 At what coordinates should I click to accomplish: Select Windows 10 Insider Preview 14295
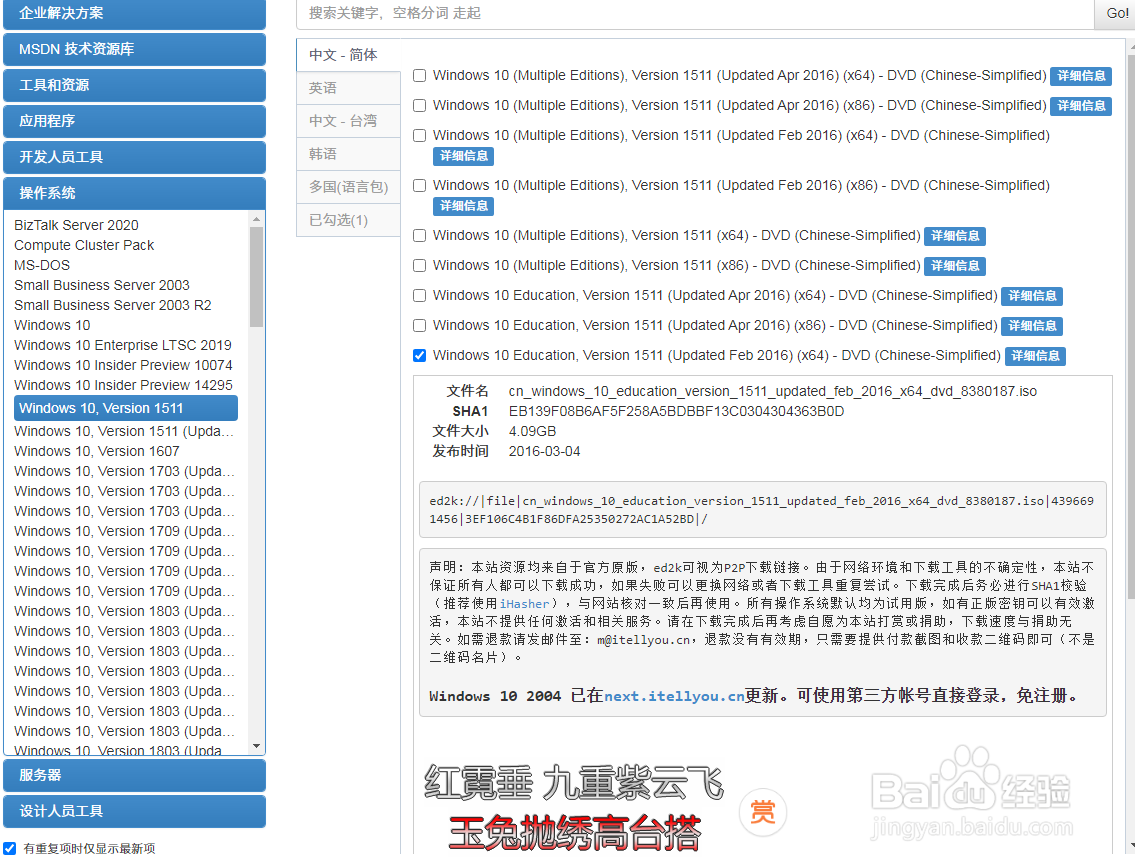click(123, 386)
